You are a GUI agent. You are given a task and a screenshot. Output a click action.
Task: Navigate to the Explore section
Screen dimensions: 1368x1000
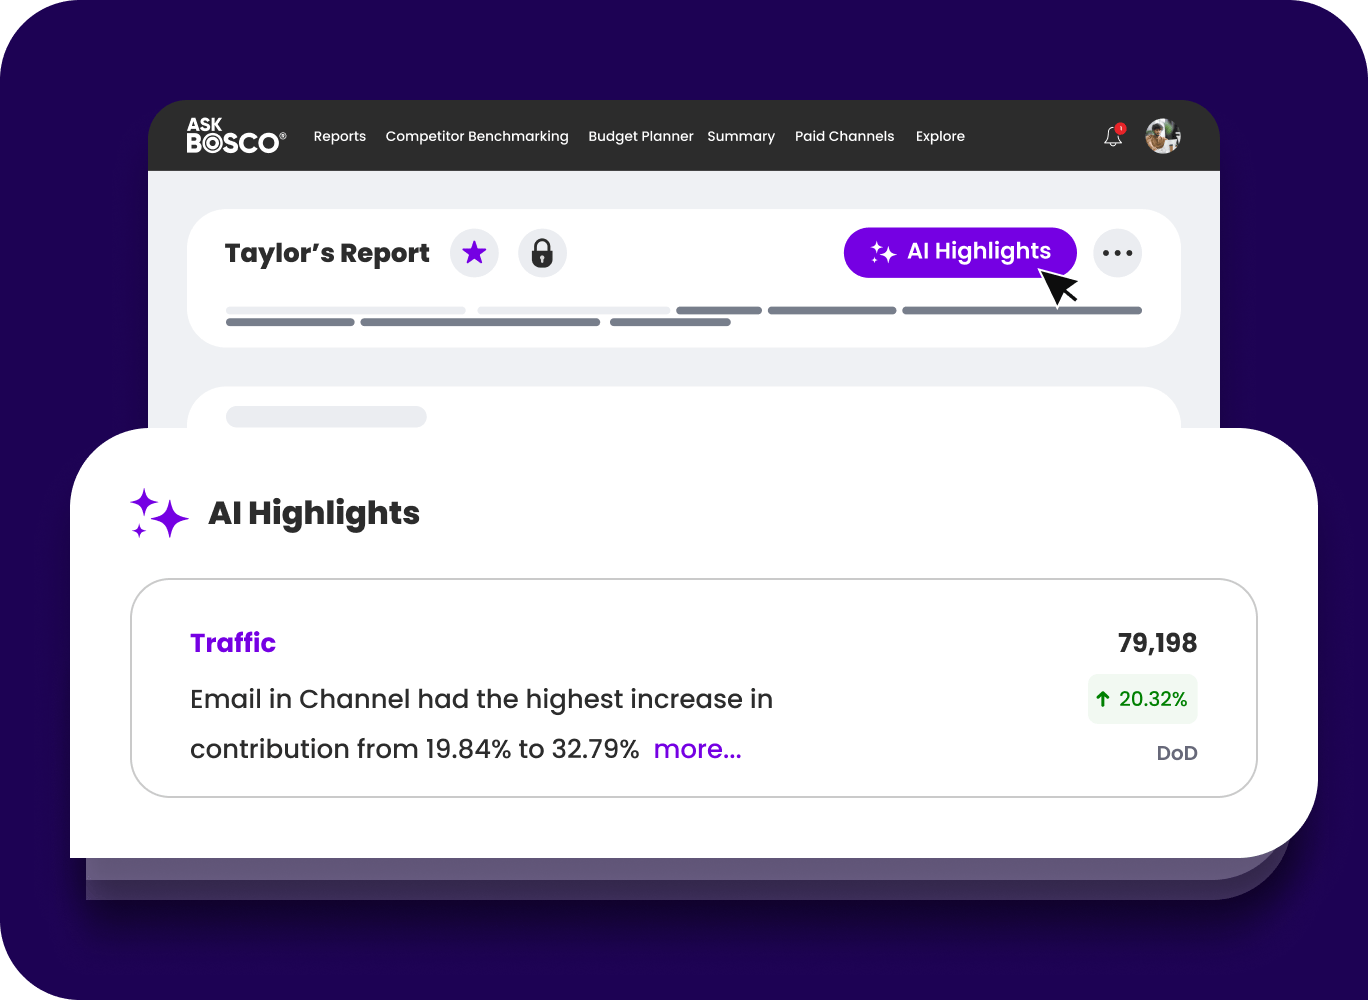tap(940, 137)
